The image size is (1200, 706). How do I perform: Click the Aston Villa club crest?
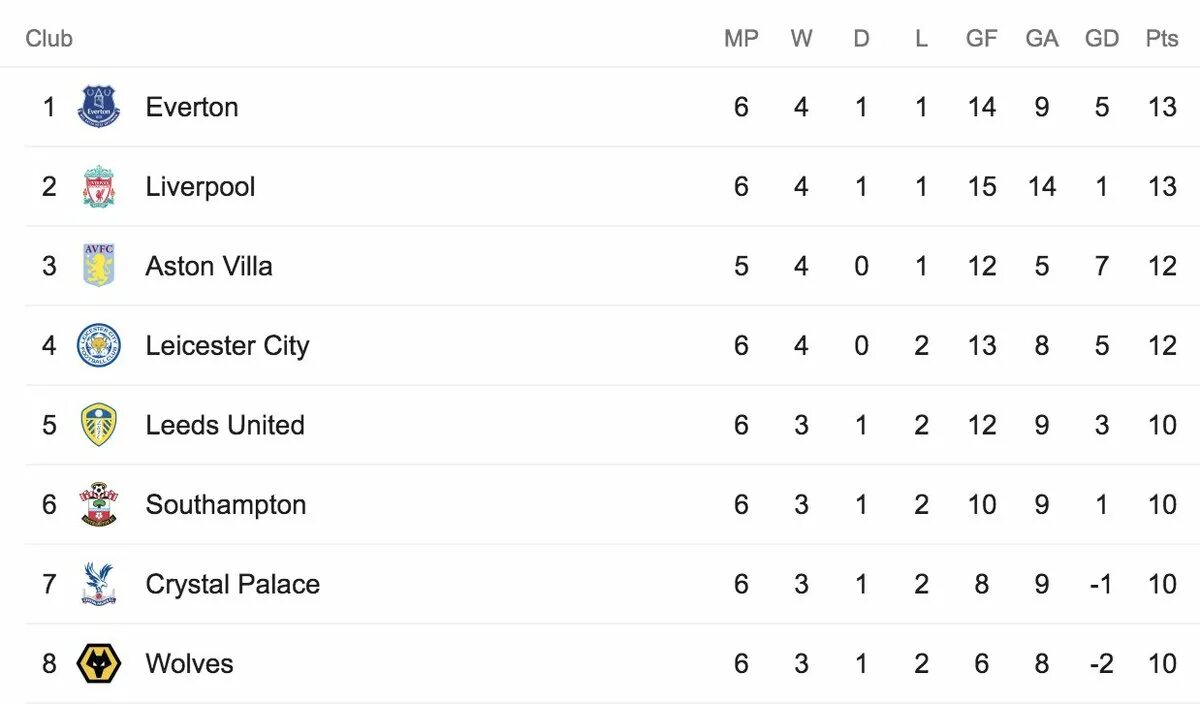tap(99, 266)
